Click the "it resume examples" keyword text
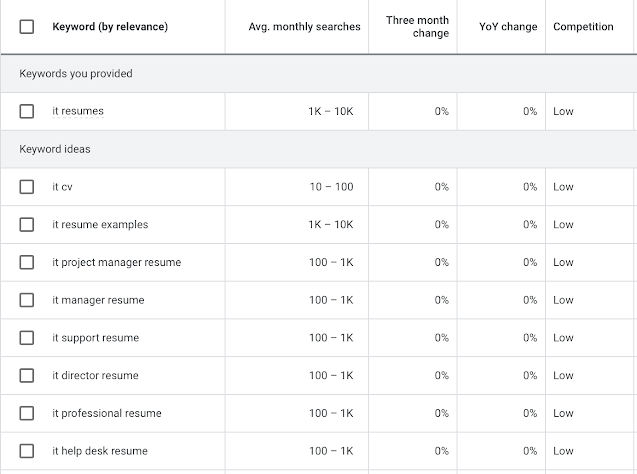Screen dimensions: 637x474 click(100, 225)
